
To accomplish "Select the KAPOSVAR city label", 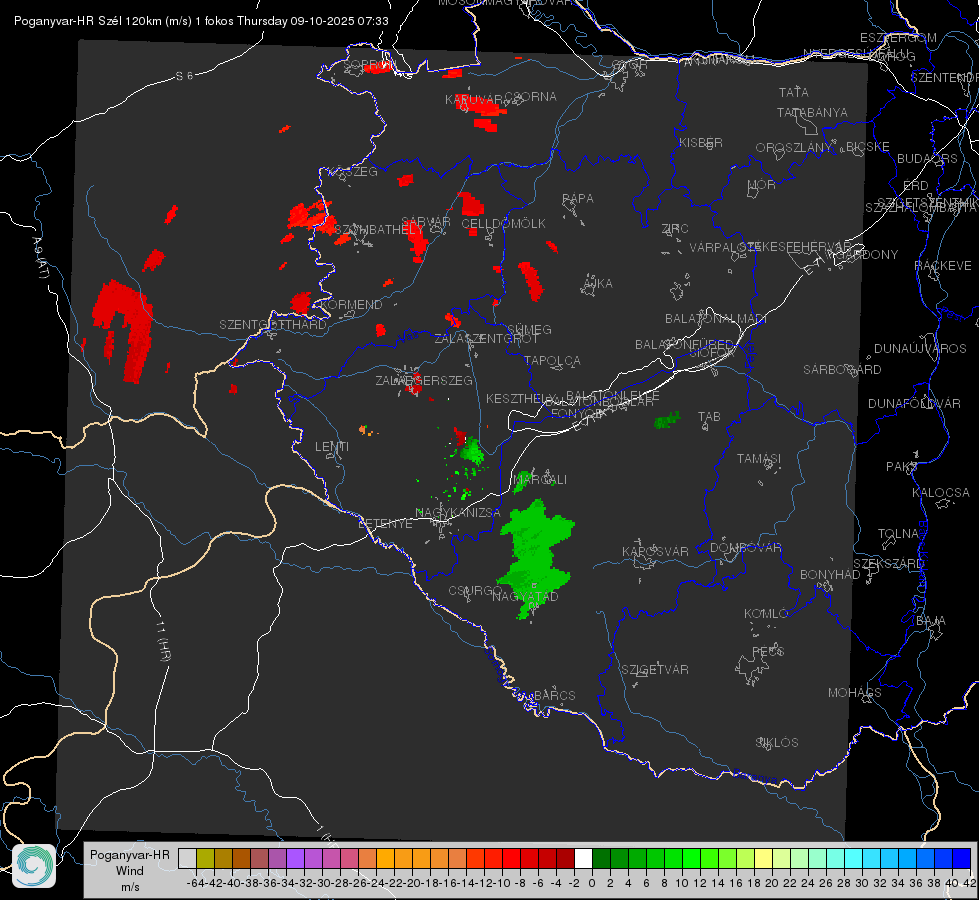I will 655,551.
